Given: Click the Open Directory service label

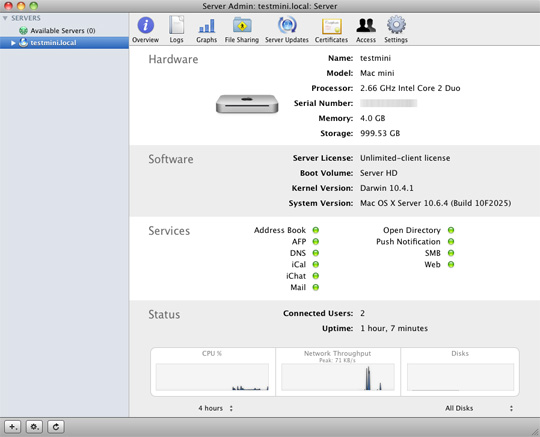Looking at the screenshot, I should click(x=412, y=230).
